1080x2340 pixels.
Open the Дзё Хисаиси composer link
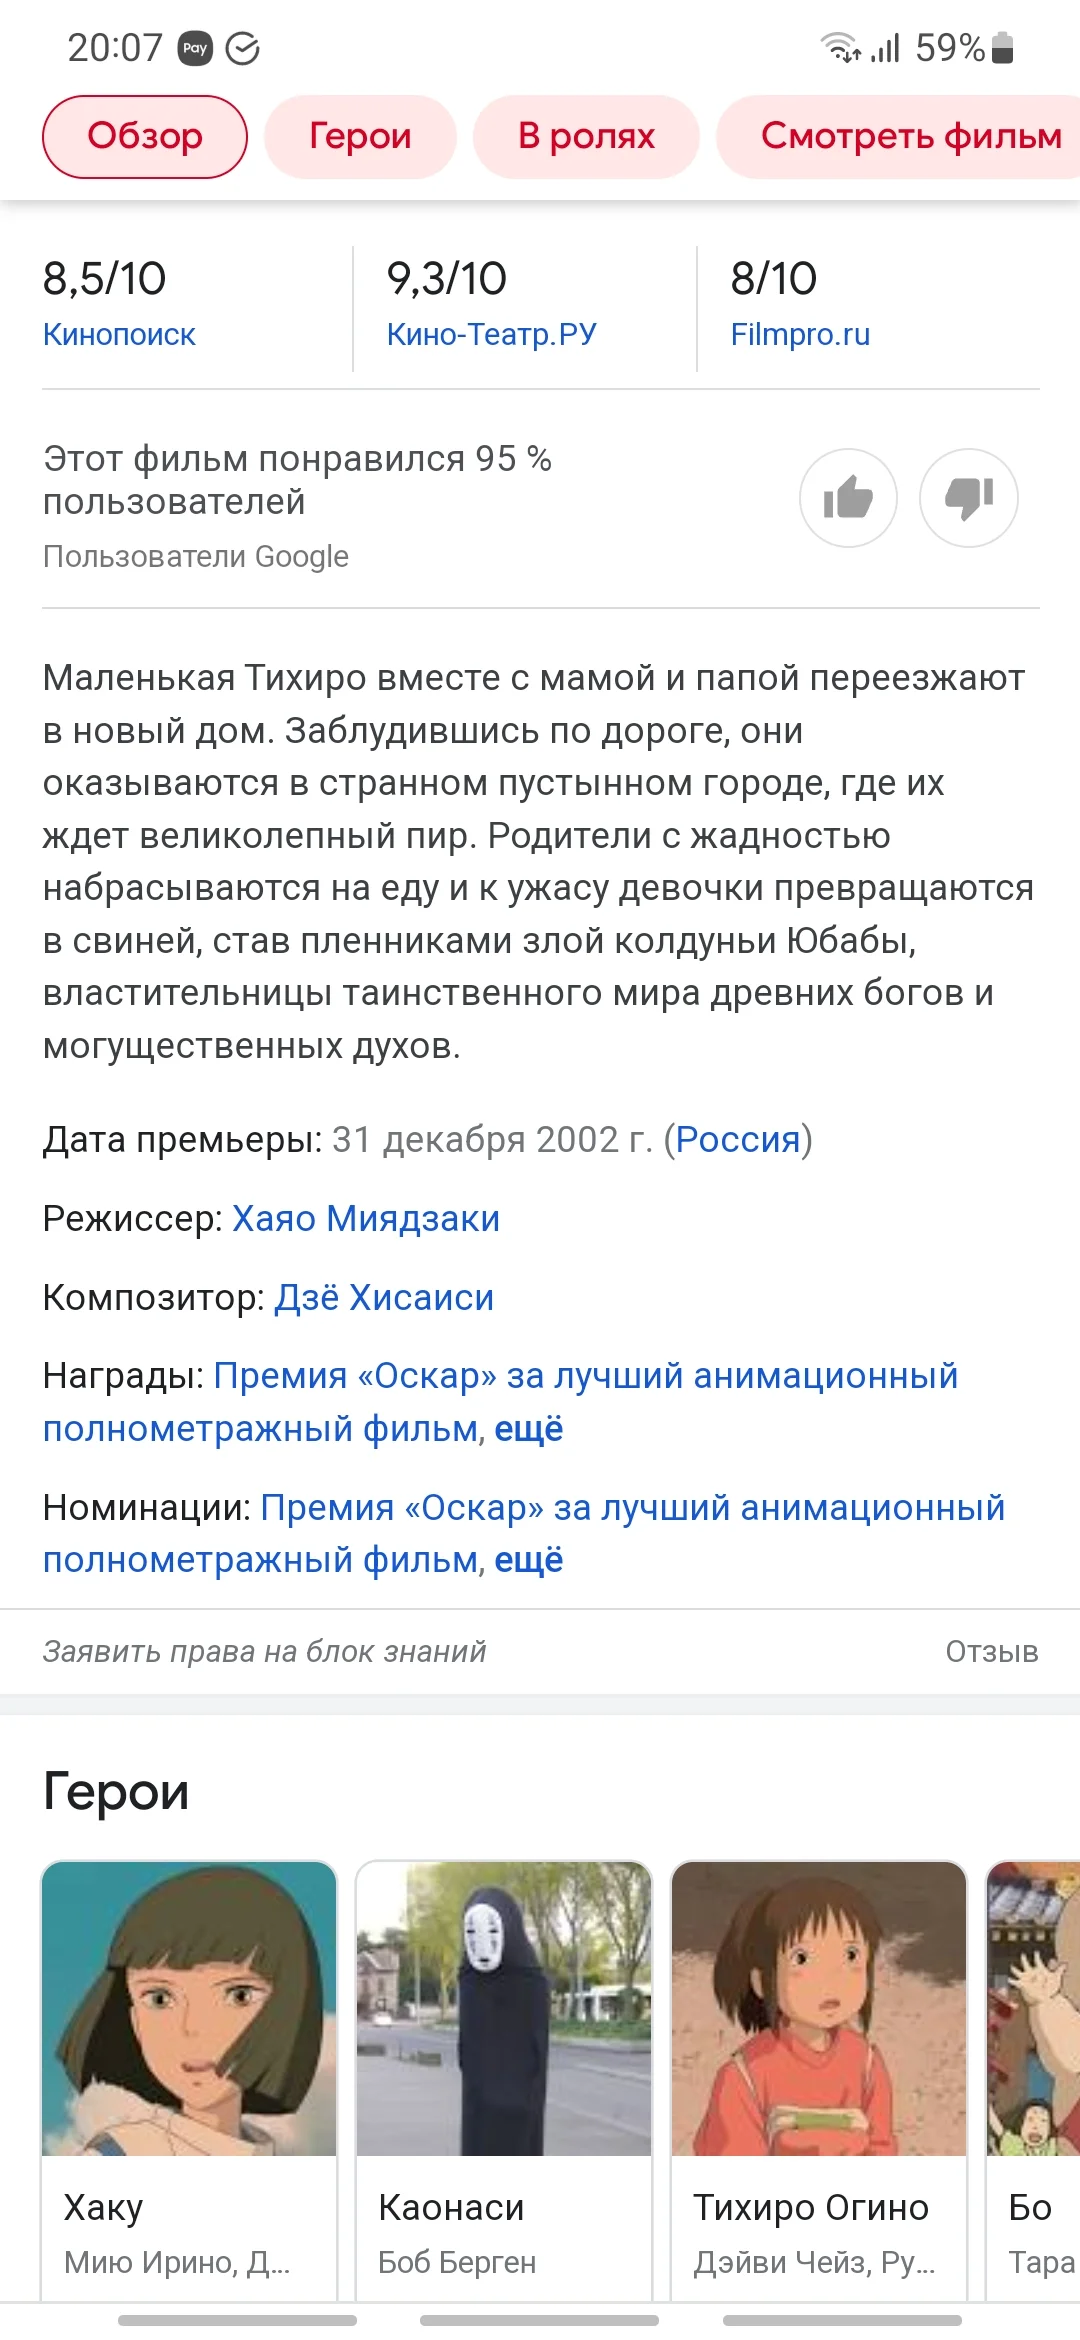click(384, 1297)
